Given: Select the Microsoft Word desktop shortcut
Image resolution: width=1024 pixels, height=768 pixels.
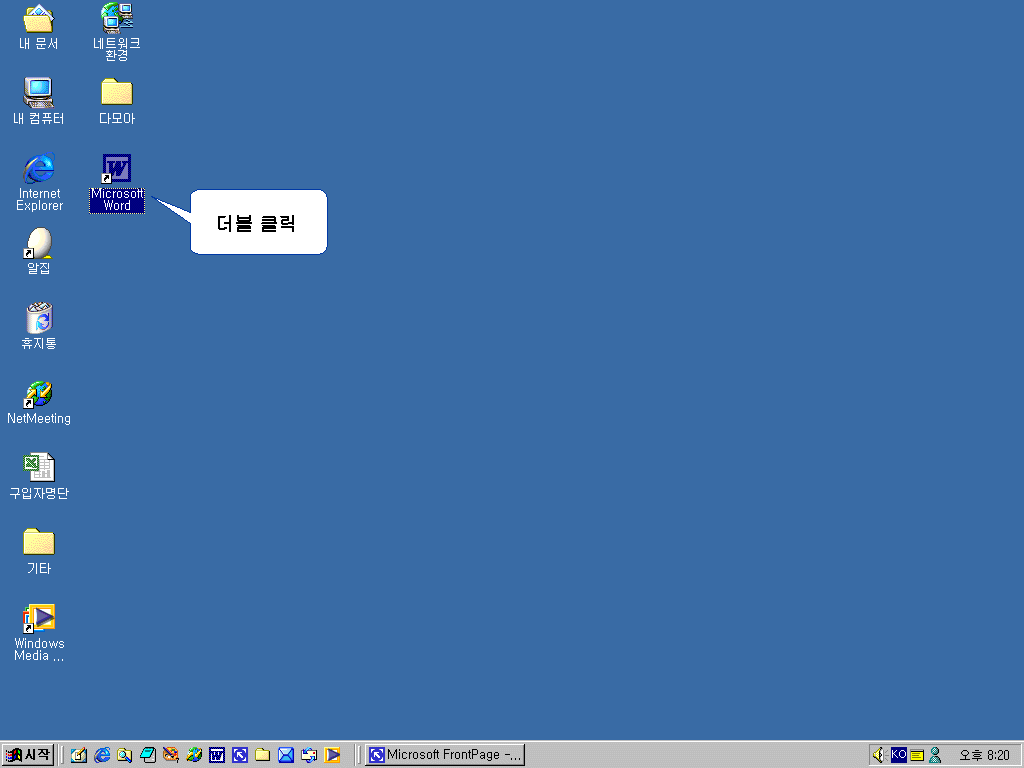Looking at the screenshot, I should 117,183.
